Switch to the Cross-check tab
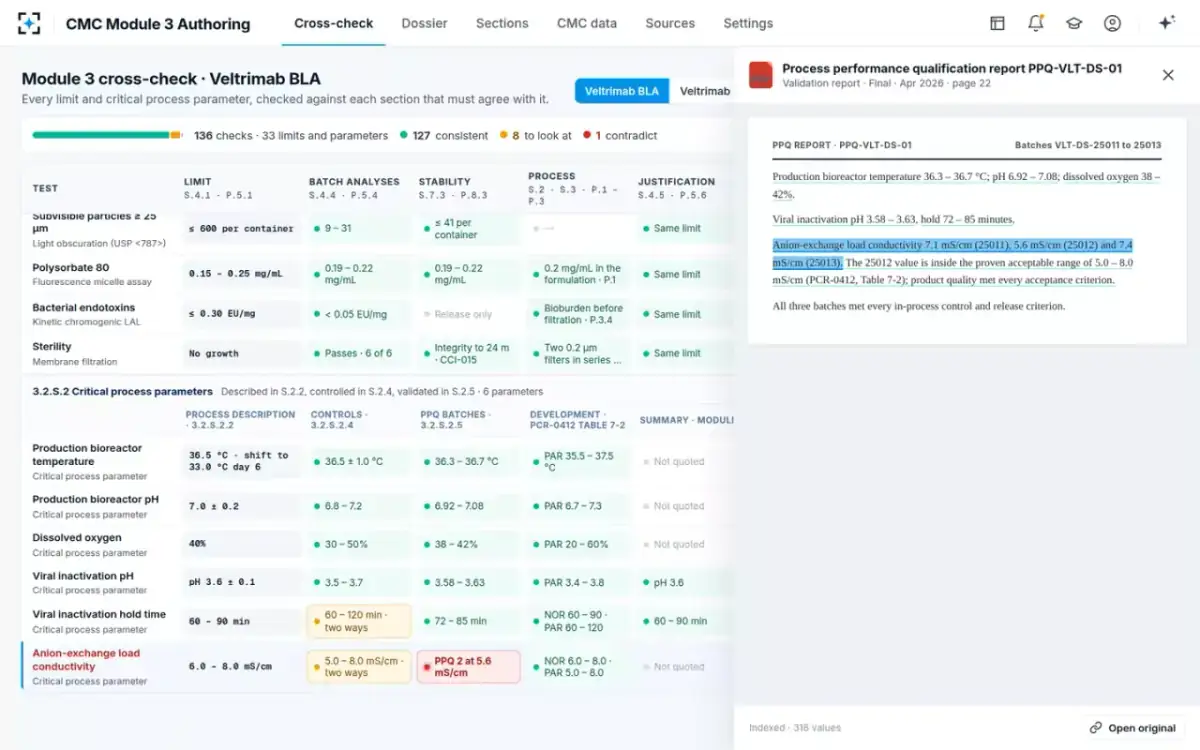 click(333, 23)
